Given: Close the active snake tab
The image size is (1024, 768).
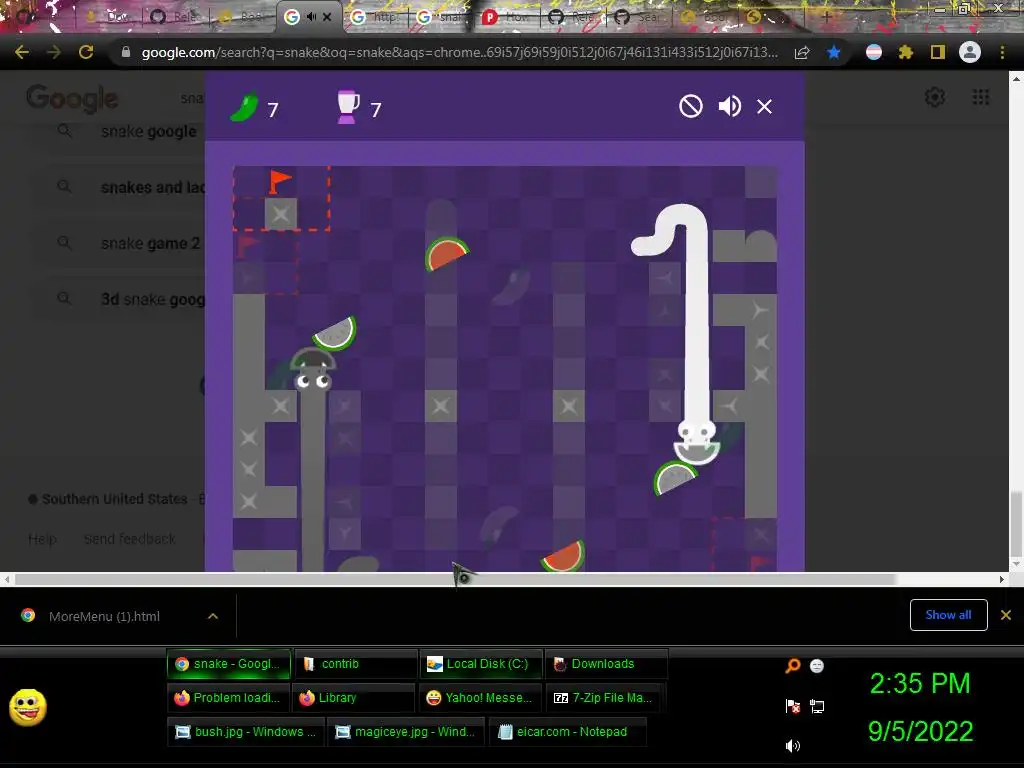Looking at the screenshot, I should [x=327, y=17].
